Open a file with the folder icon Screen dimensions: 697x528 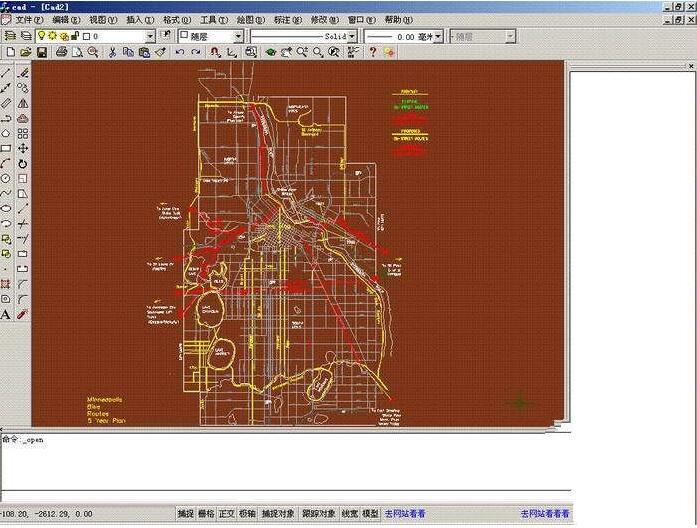click(26, 52)
